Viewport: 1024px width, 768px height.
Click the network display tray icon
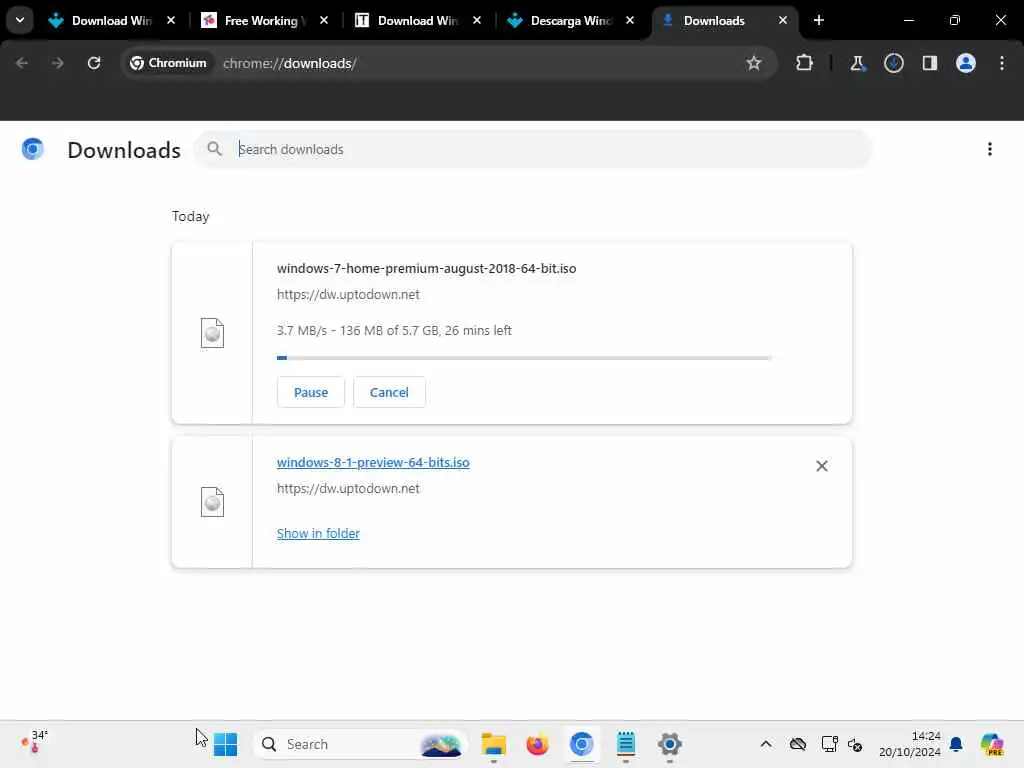click(829, 744)
